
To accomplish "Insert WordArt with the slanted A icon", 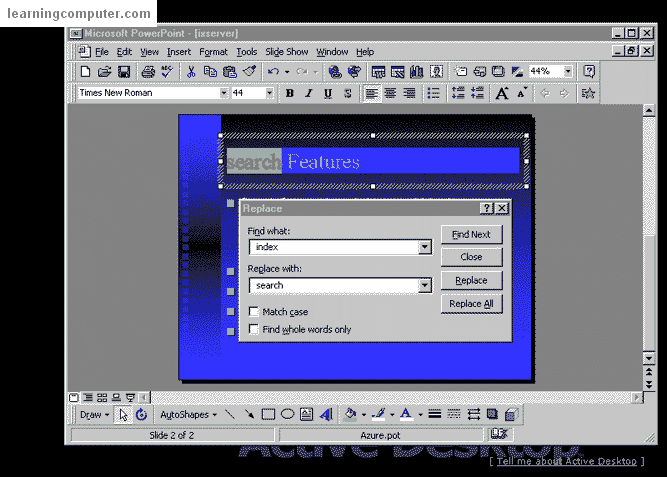I will (x=326, y=414).
